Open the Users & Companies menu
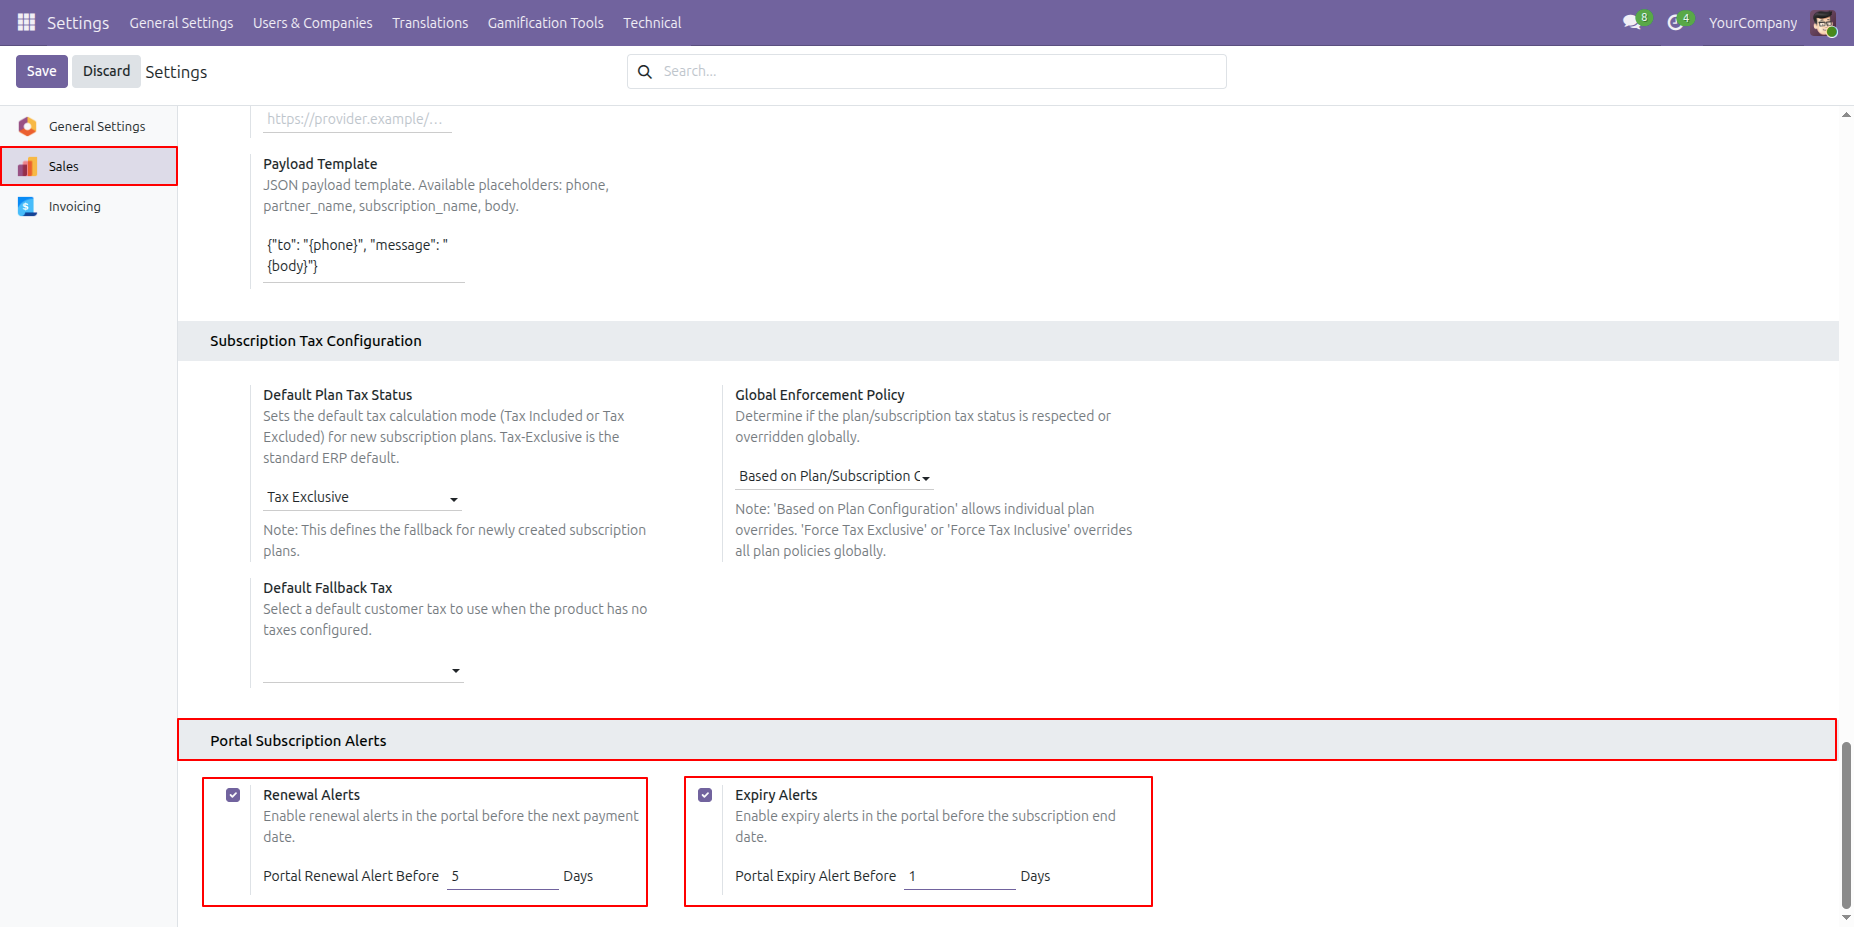The height and width of the screenshot is (927, 1854). [x=312, y=22]
